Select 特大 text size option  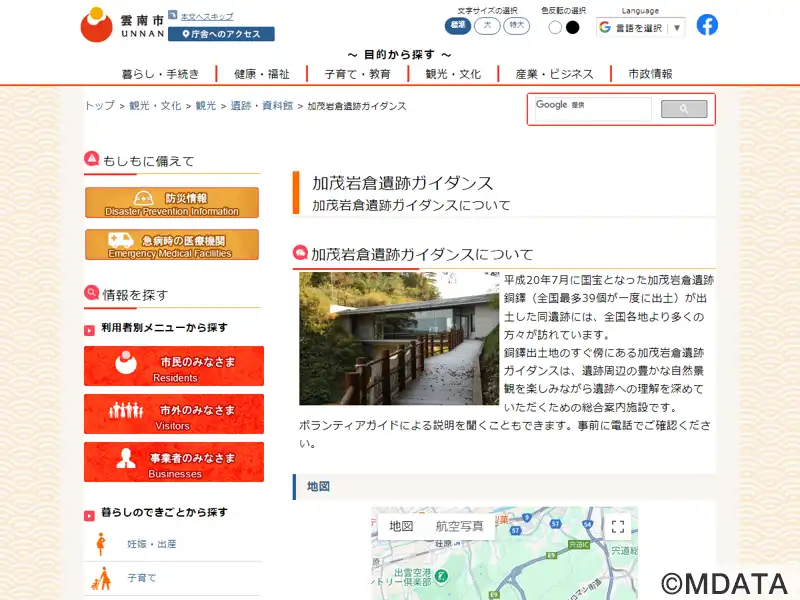click(516, 26)
